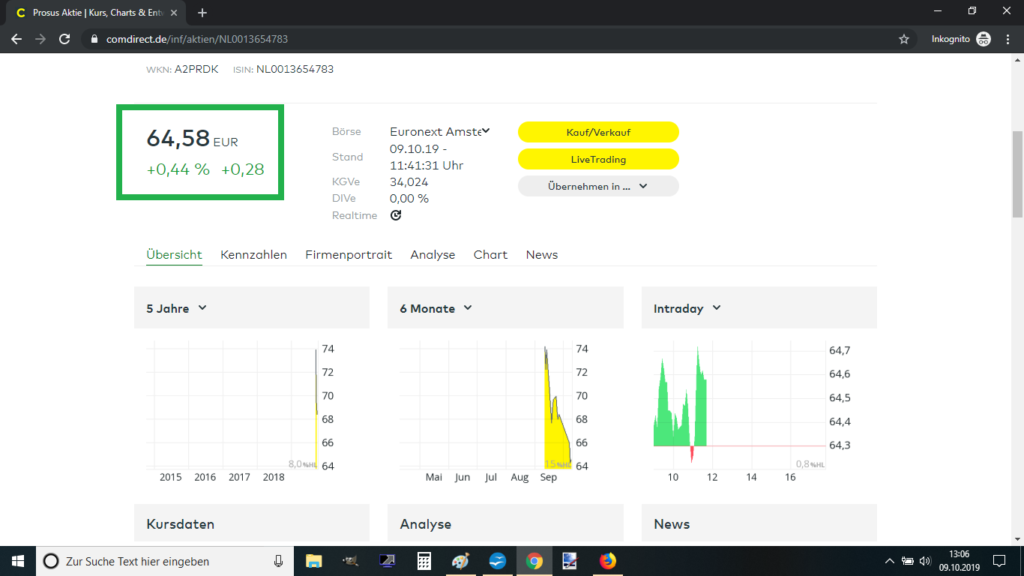
Task: Click the News section heading below charts
Action: pos(671,524)
